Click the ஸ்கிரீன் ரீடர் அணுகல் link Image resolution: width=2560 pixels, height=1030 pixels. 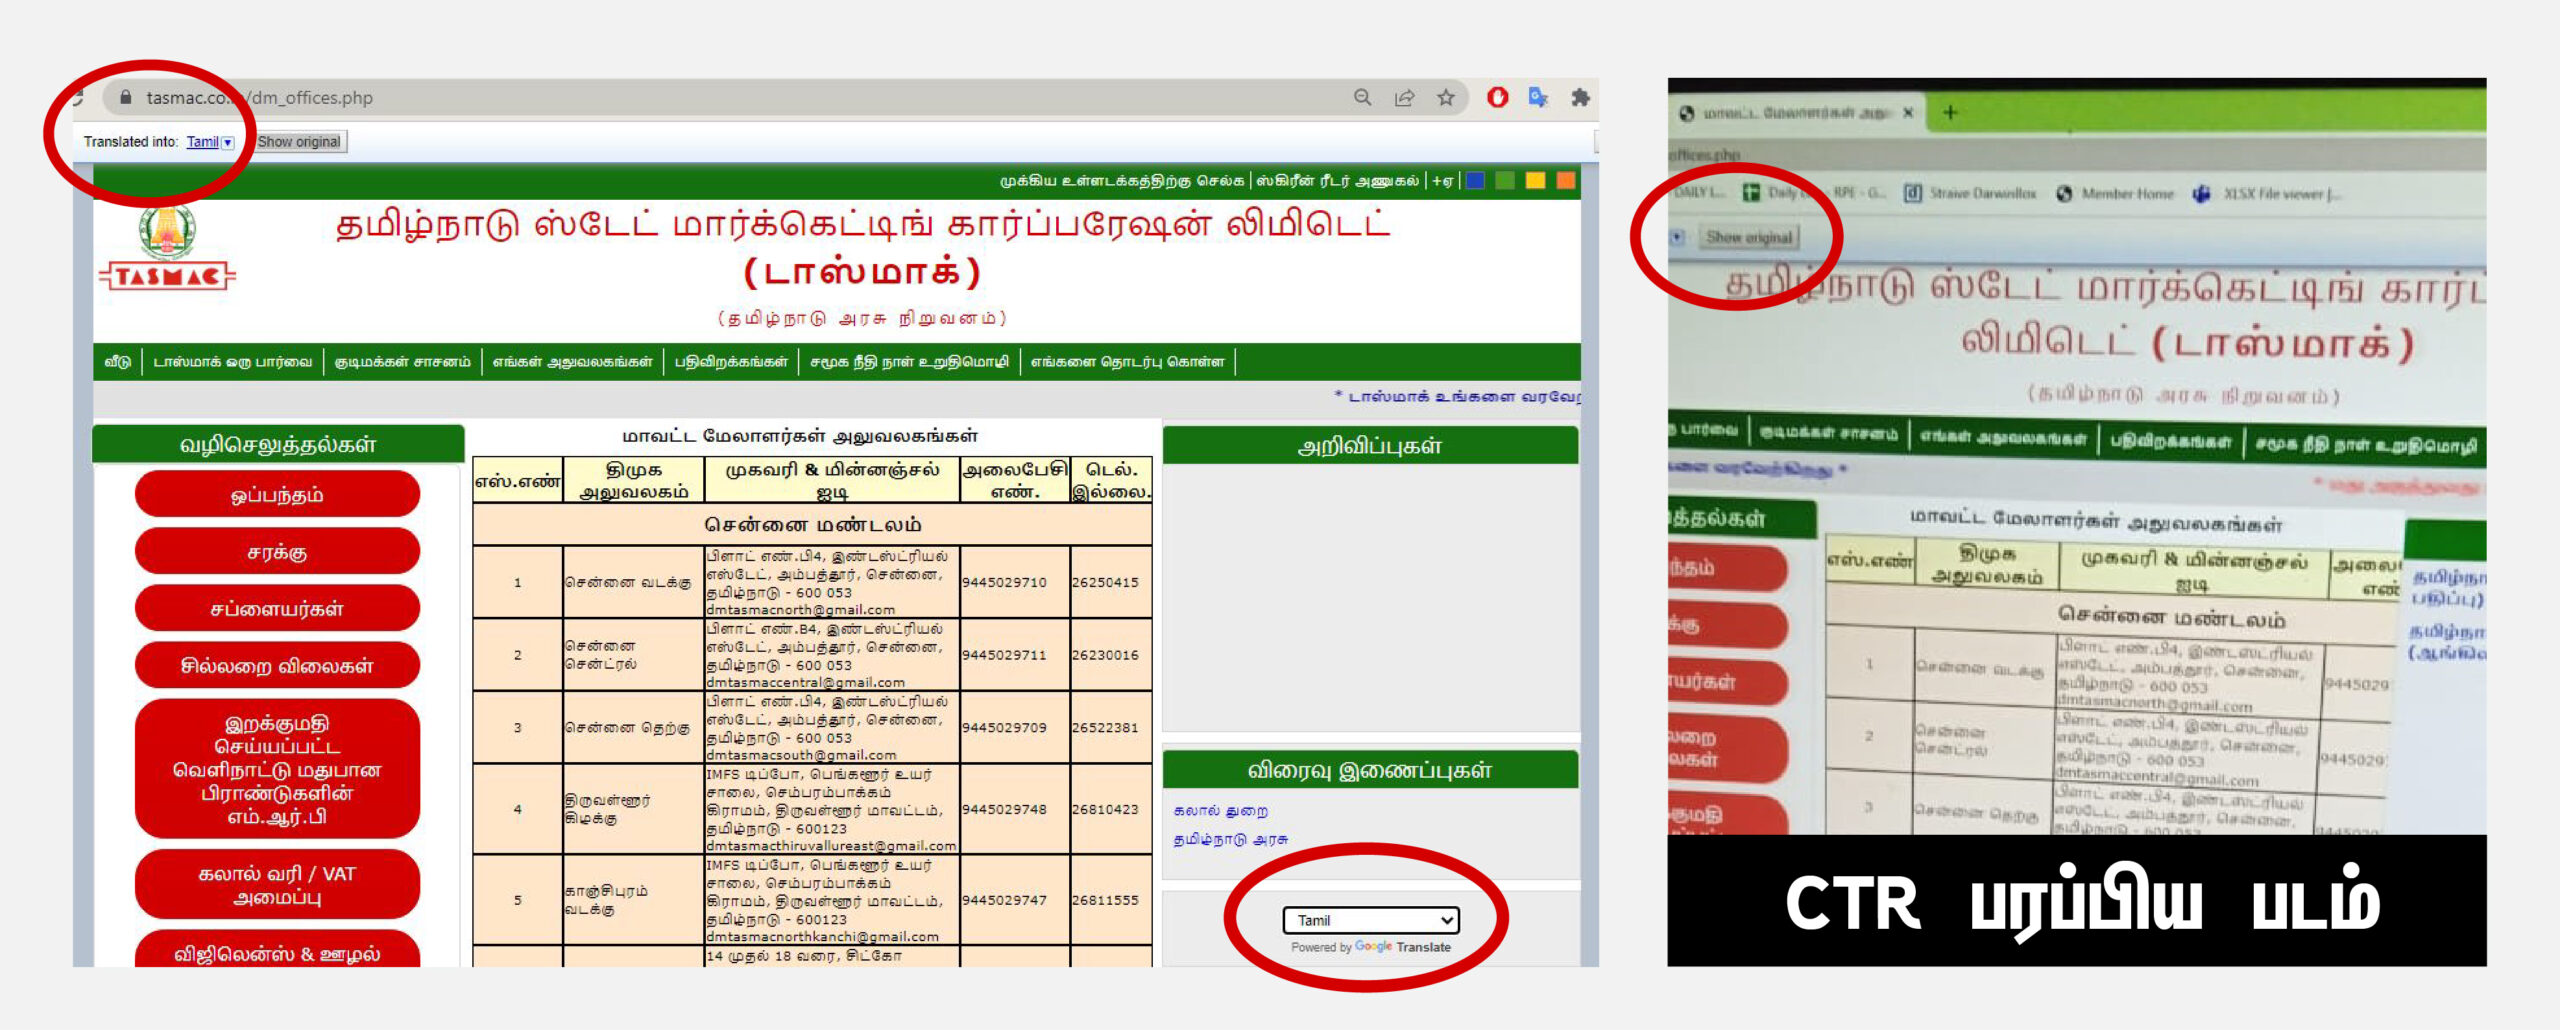click(1338, 181)
